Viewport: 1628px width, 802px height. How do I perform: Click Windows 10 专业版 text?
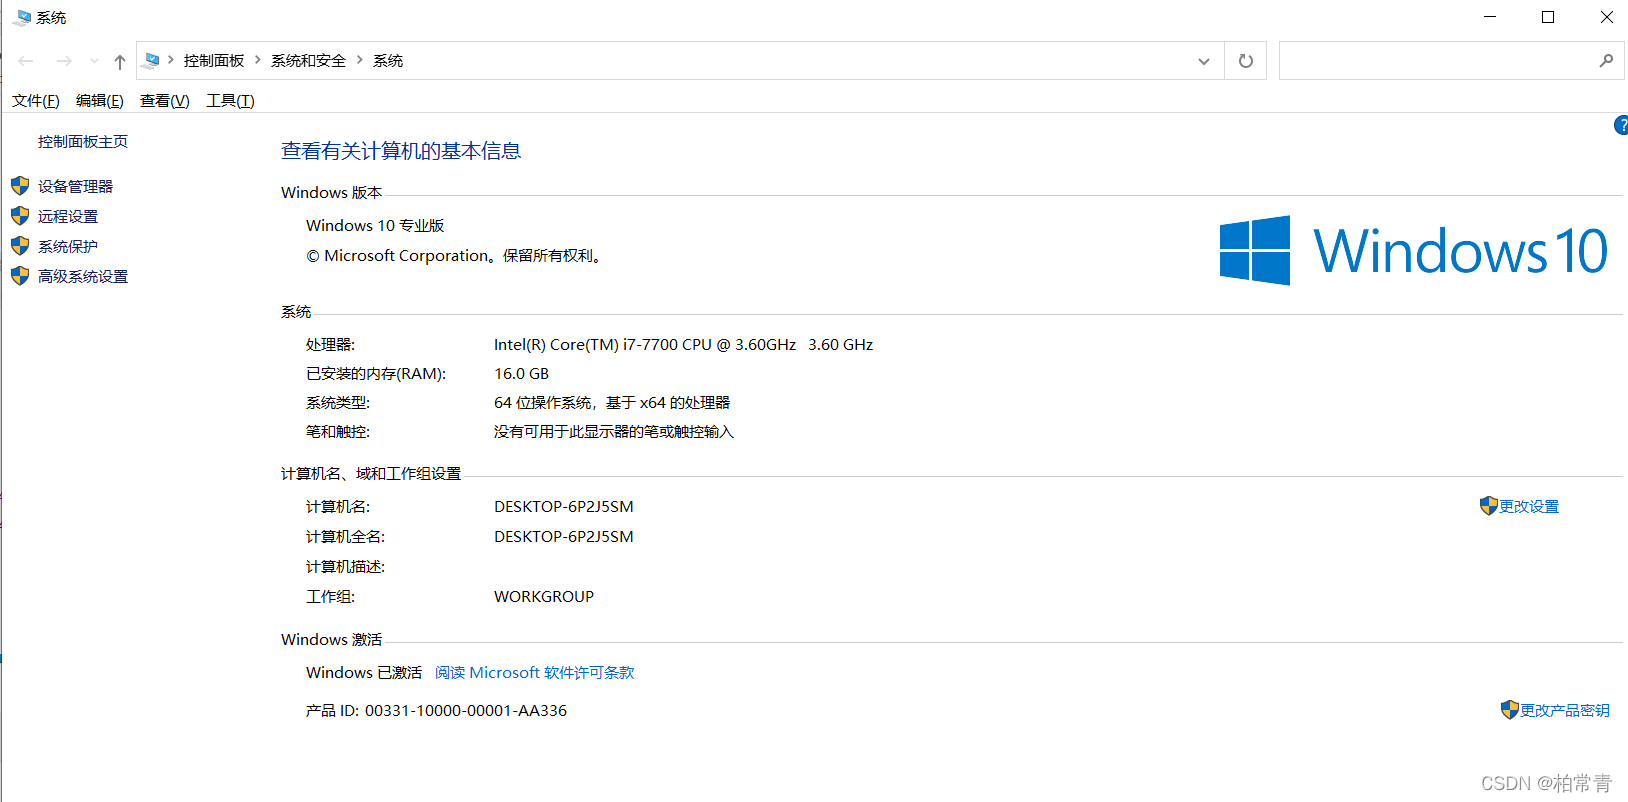pos(375,225)
